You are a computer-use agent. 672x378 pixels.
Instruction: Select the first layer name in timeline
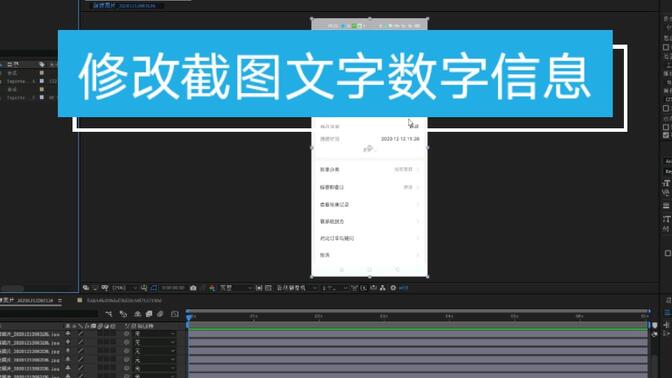(30, 334)
